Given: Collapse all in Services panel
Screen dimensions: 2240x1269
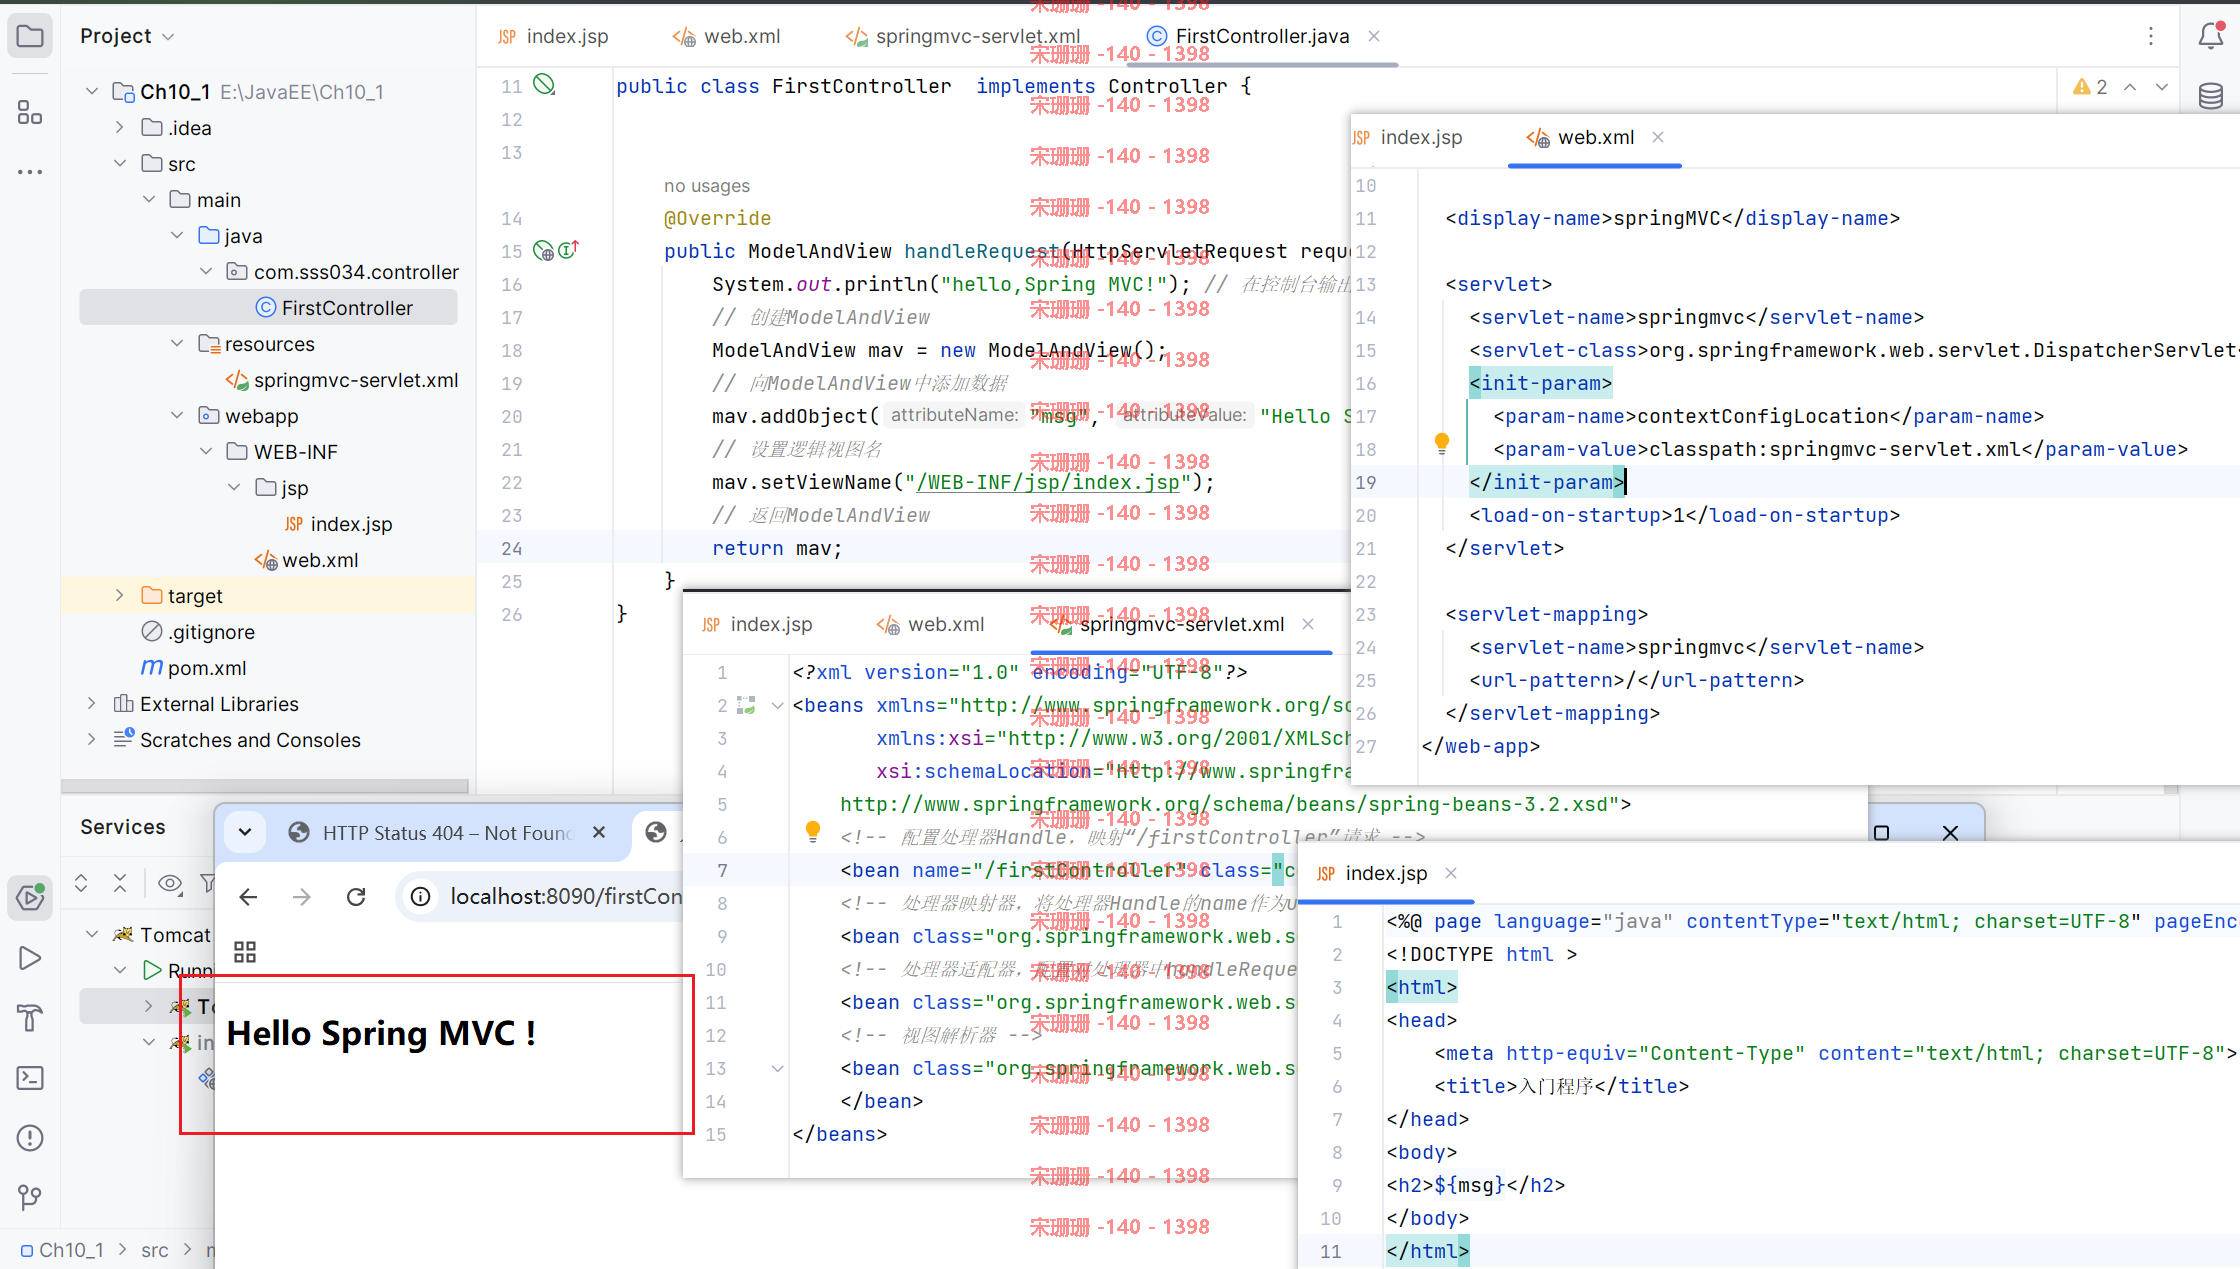Looking at the screenshot, I should coord(120,883).
